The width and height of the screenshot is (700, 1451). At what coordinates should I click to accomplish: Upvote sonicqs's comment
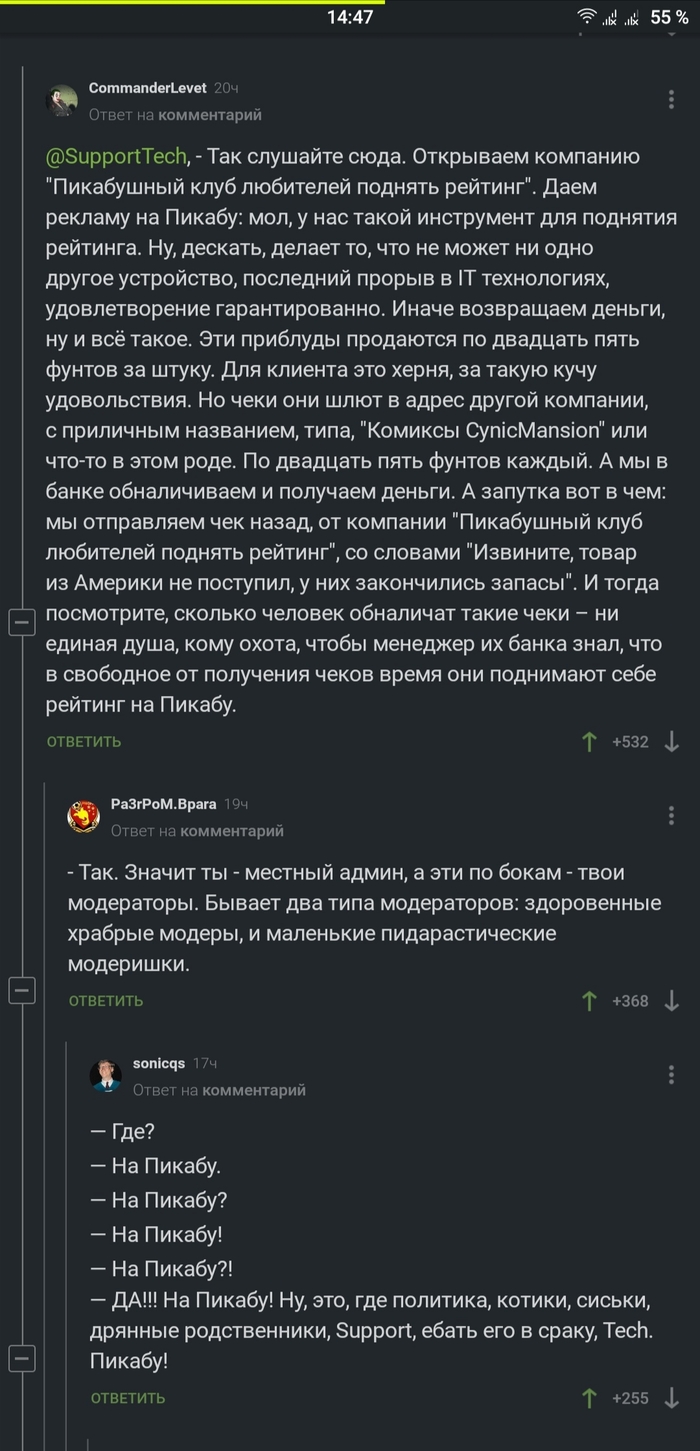coord(590,1397)
